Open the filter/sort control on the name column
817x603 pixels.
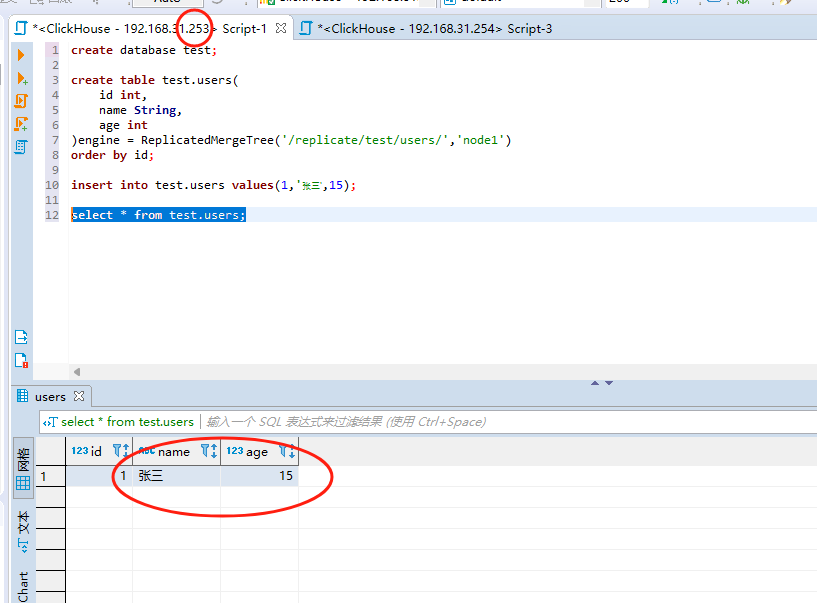tap(209, 451)
